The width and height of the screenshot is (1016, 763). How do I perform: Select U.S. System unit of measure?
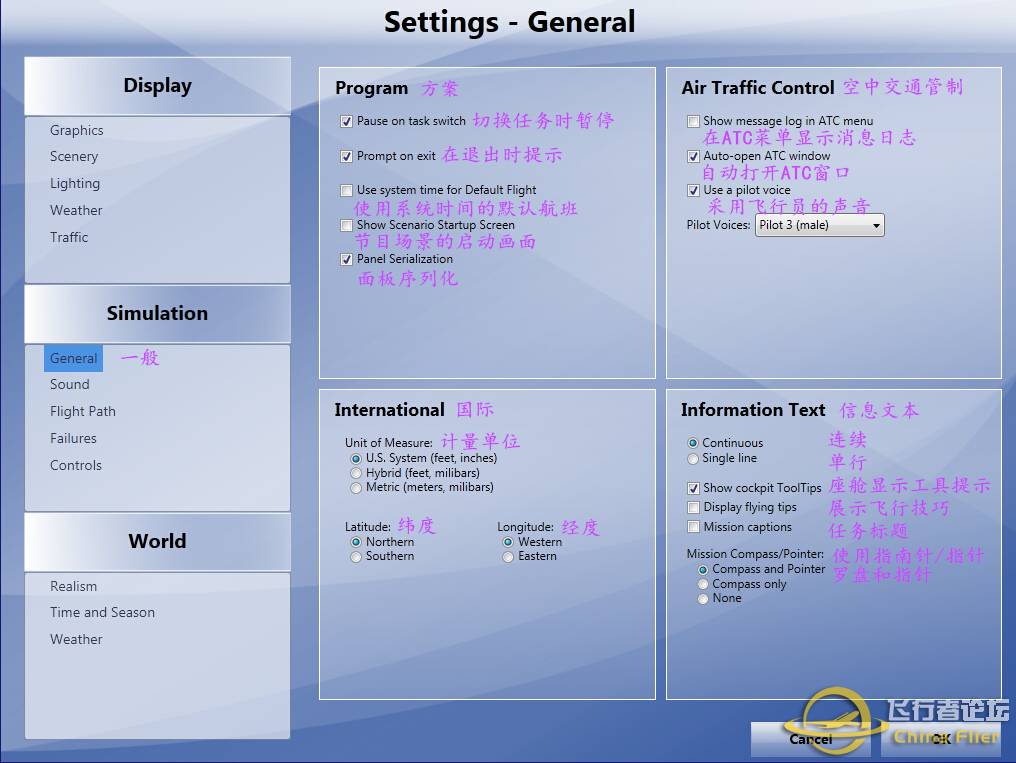click(356, 459)
